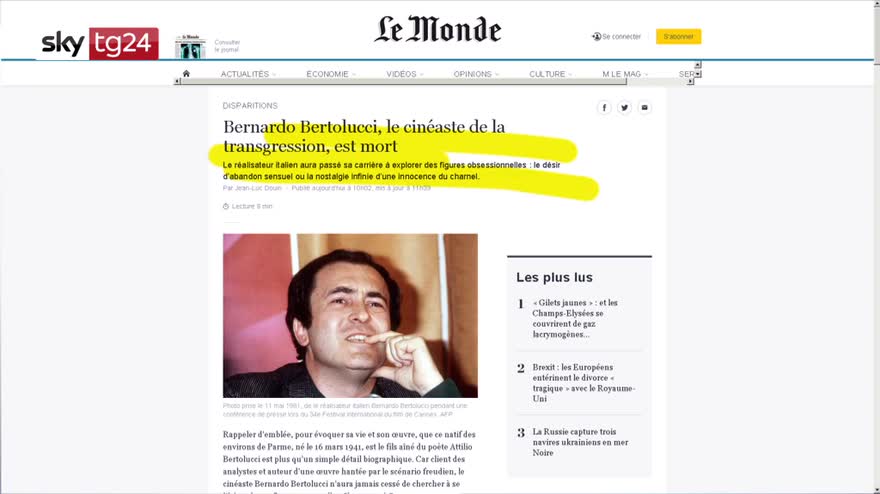Screen dimensions: 880x494
Task: Click the Sky TG24 logo
Action: tap(100, 43)
